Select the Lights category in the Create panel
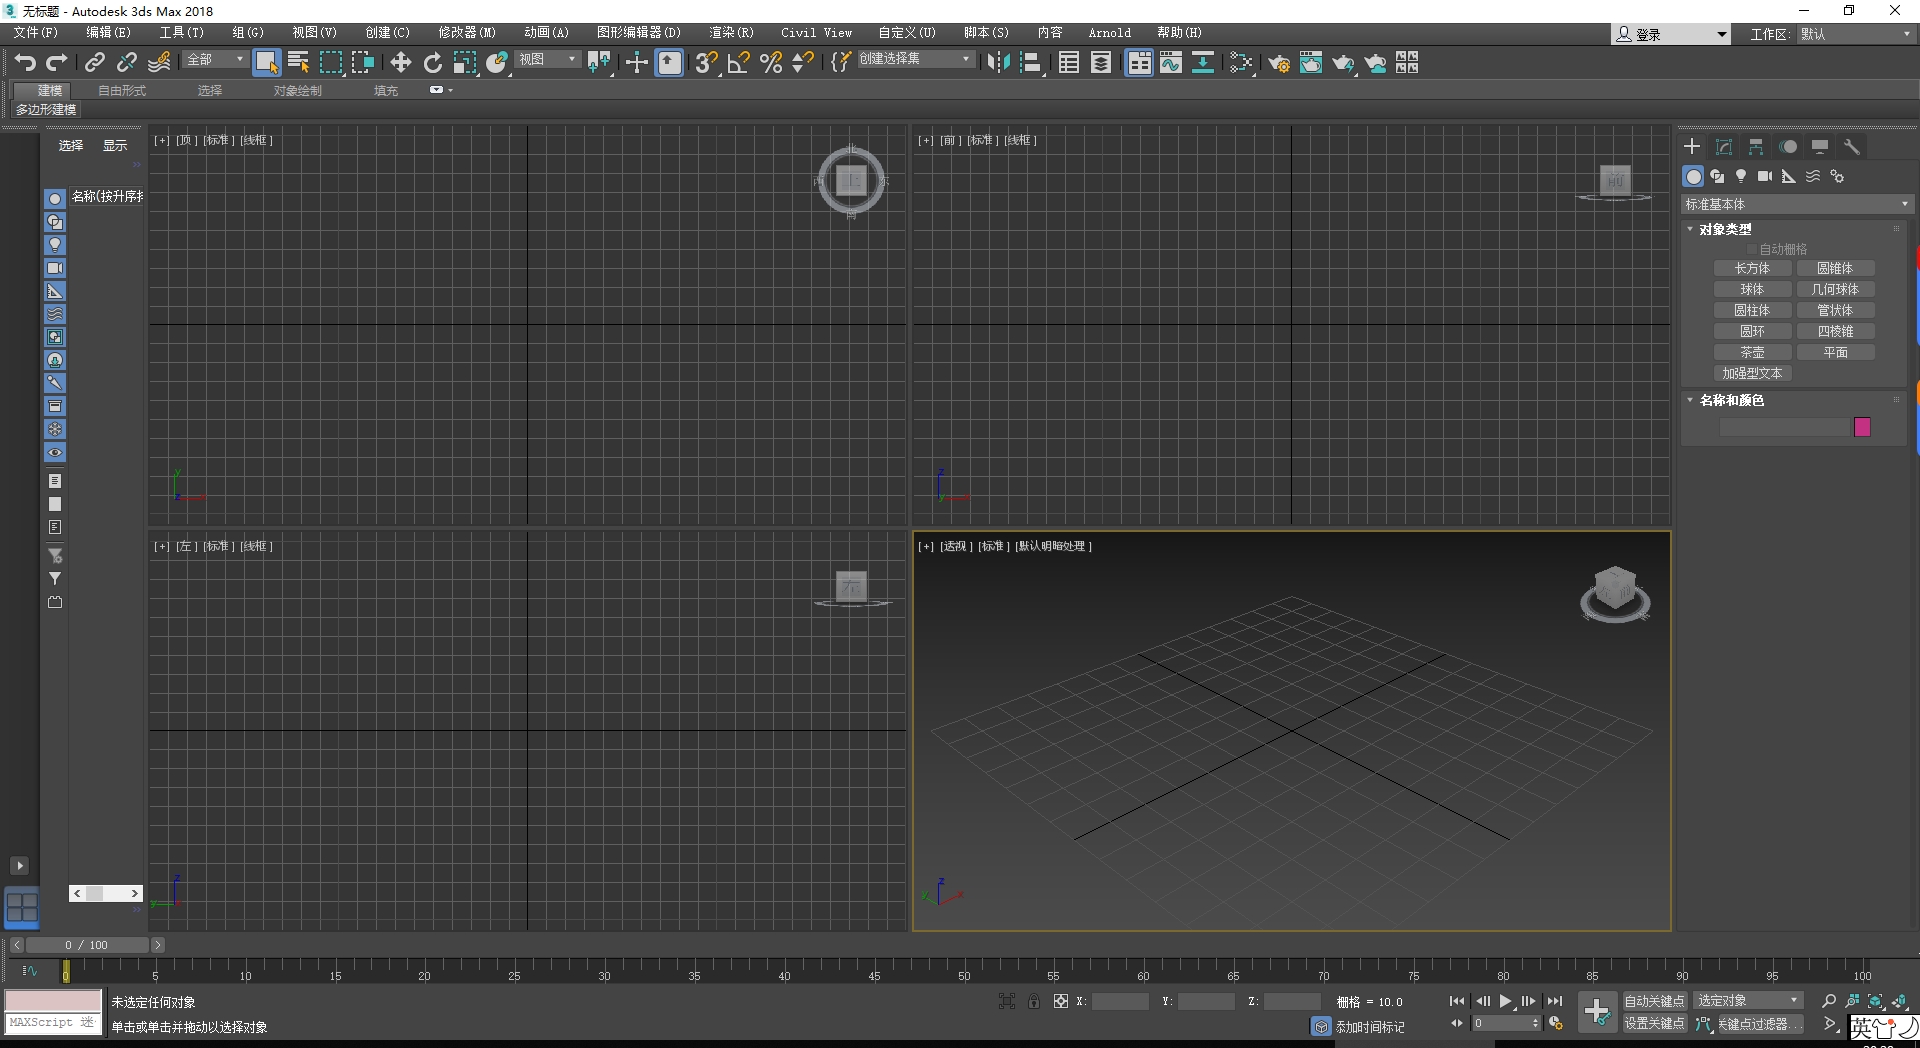 1741,176
